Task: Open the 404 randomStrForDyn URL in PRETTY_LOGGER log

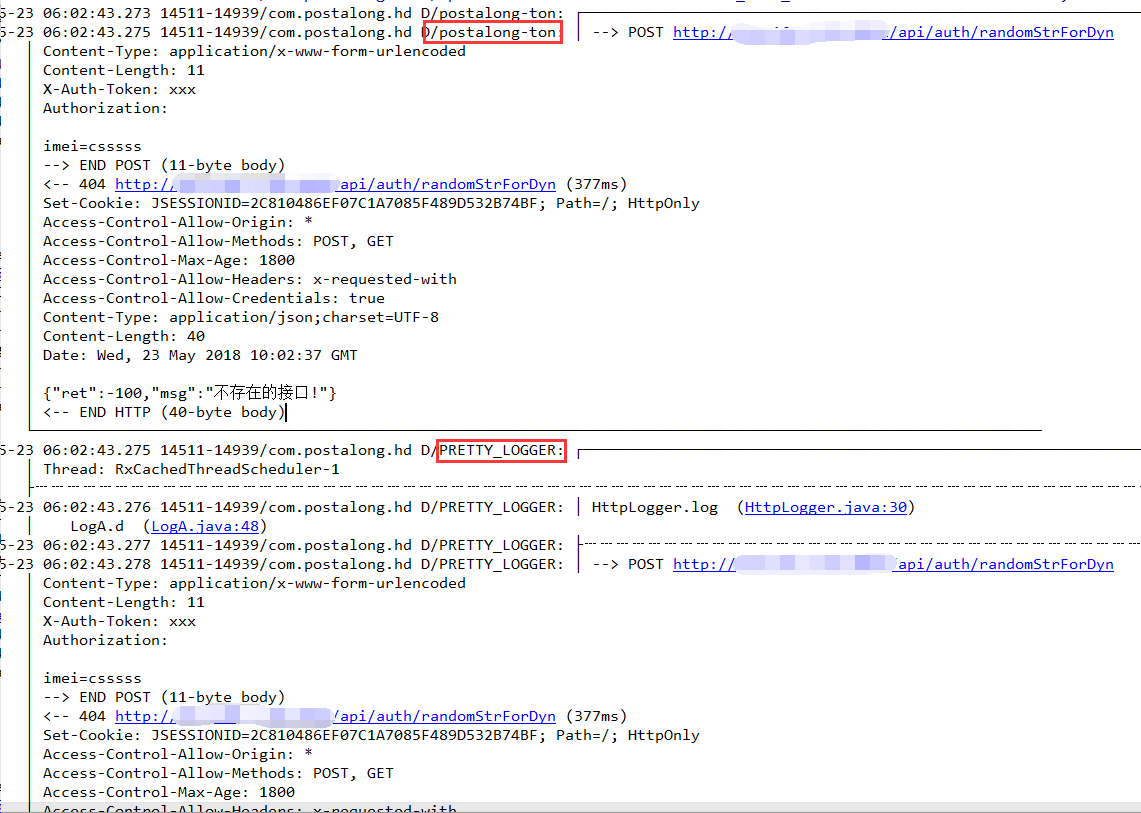Action: coord(335,716)
